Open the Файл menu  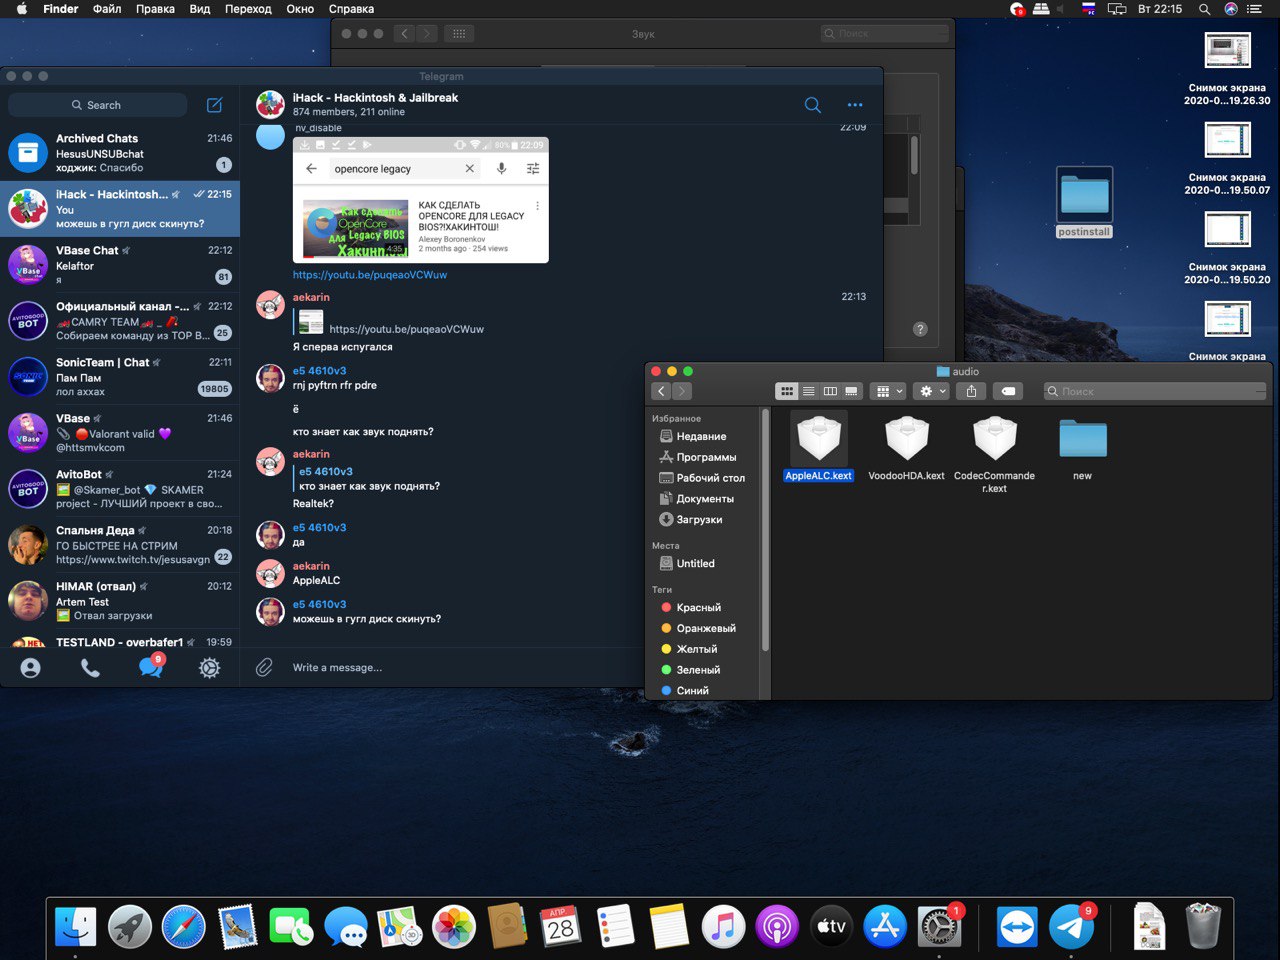point(107,9)
